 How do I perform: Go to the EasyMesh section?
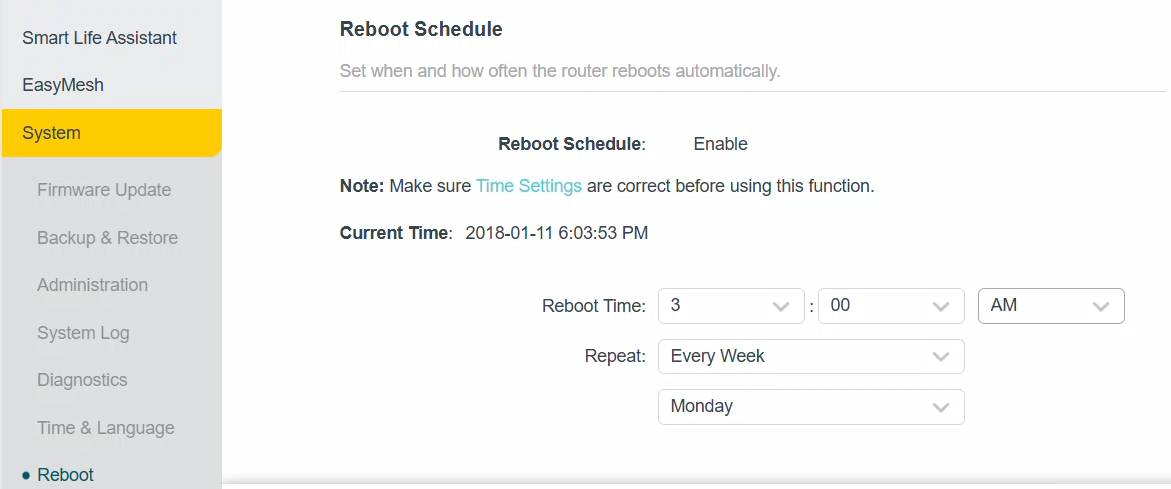[63, 85]
